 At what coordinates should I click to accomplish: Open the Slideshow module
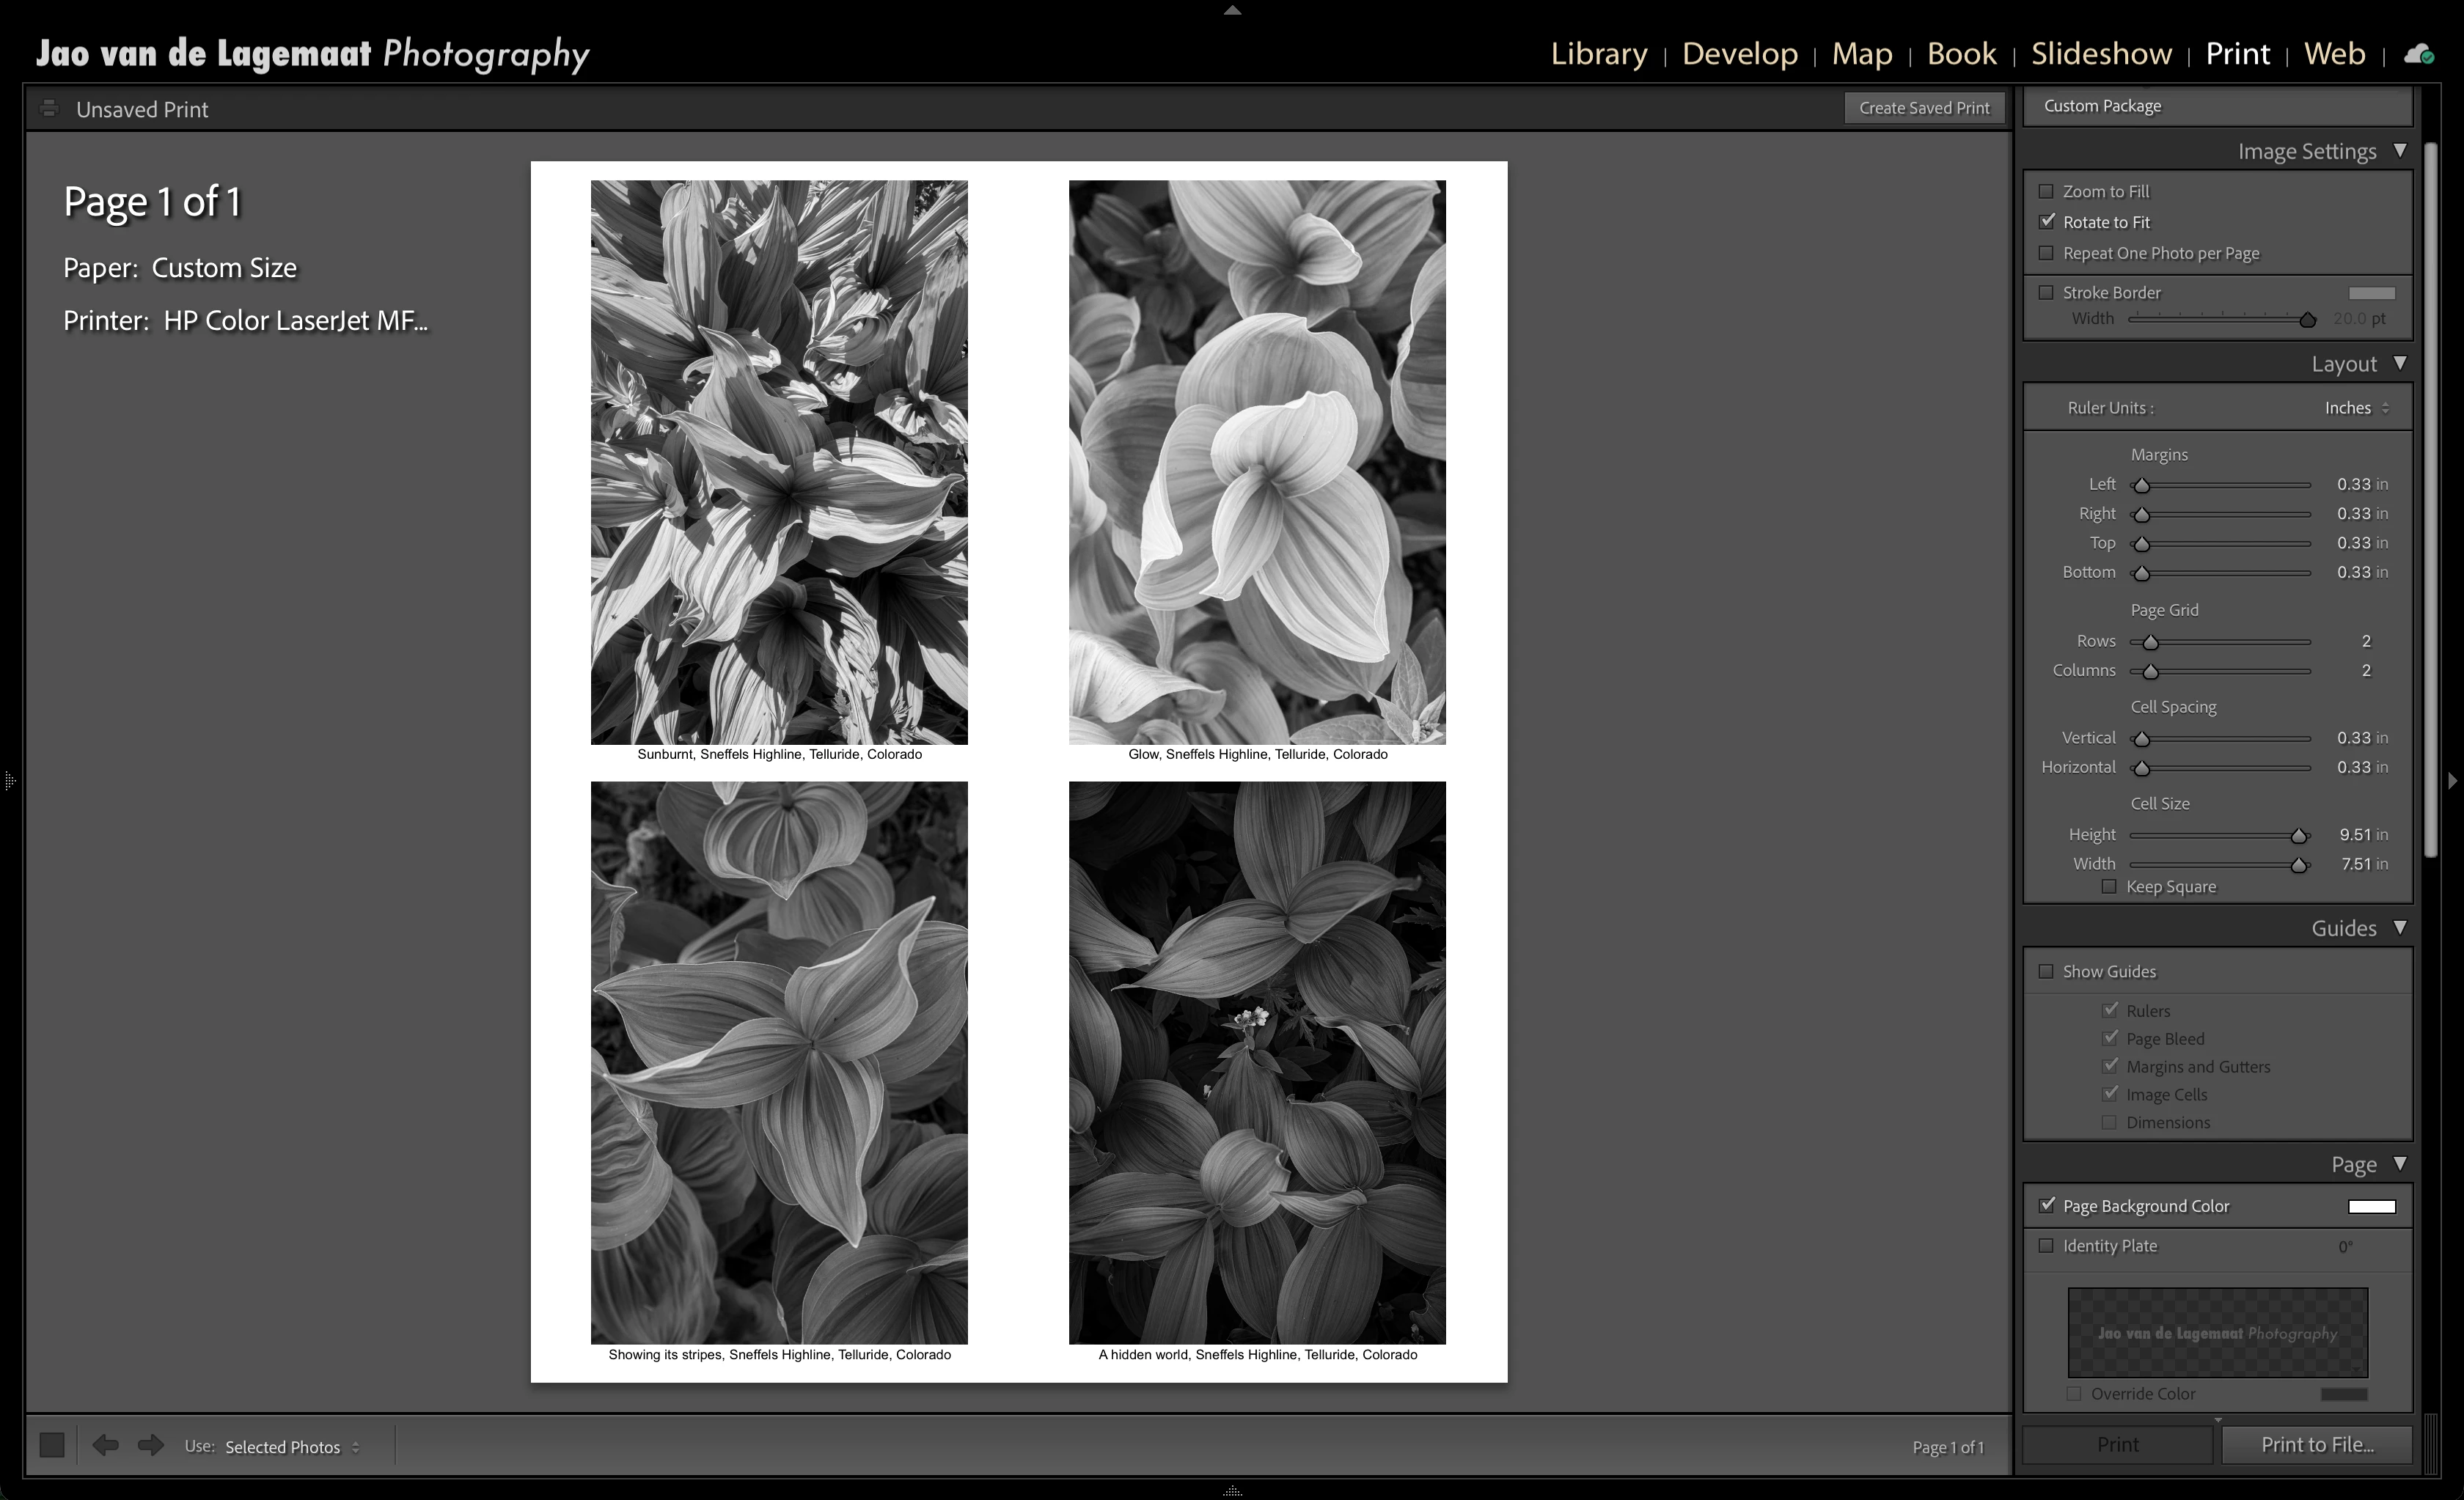[x=2101, y=54]
